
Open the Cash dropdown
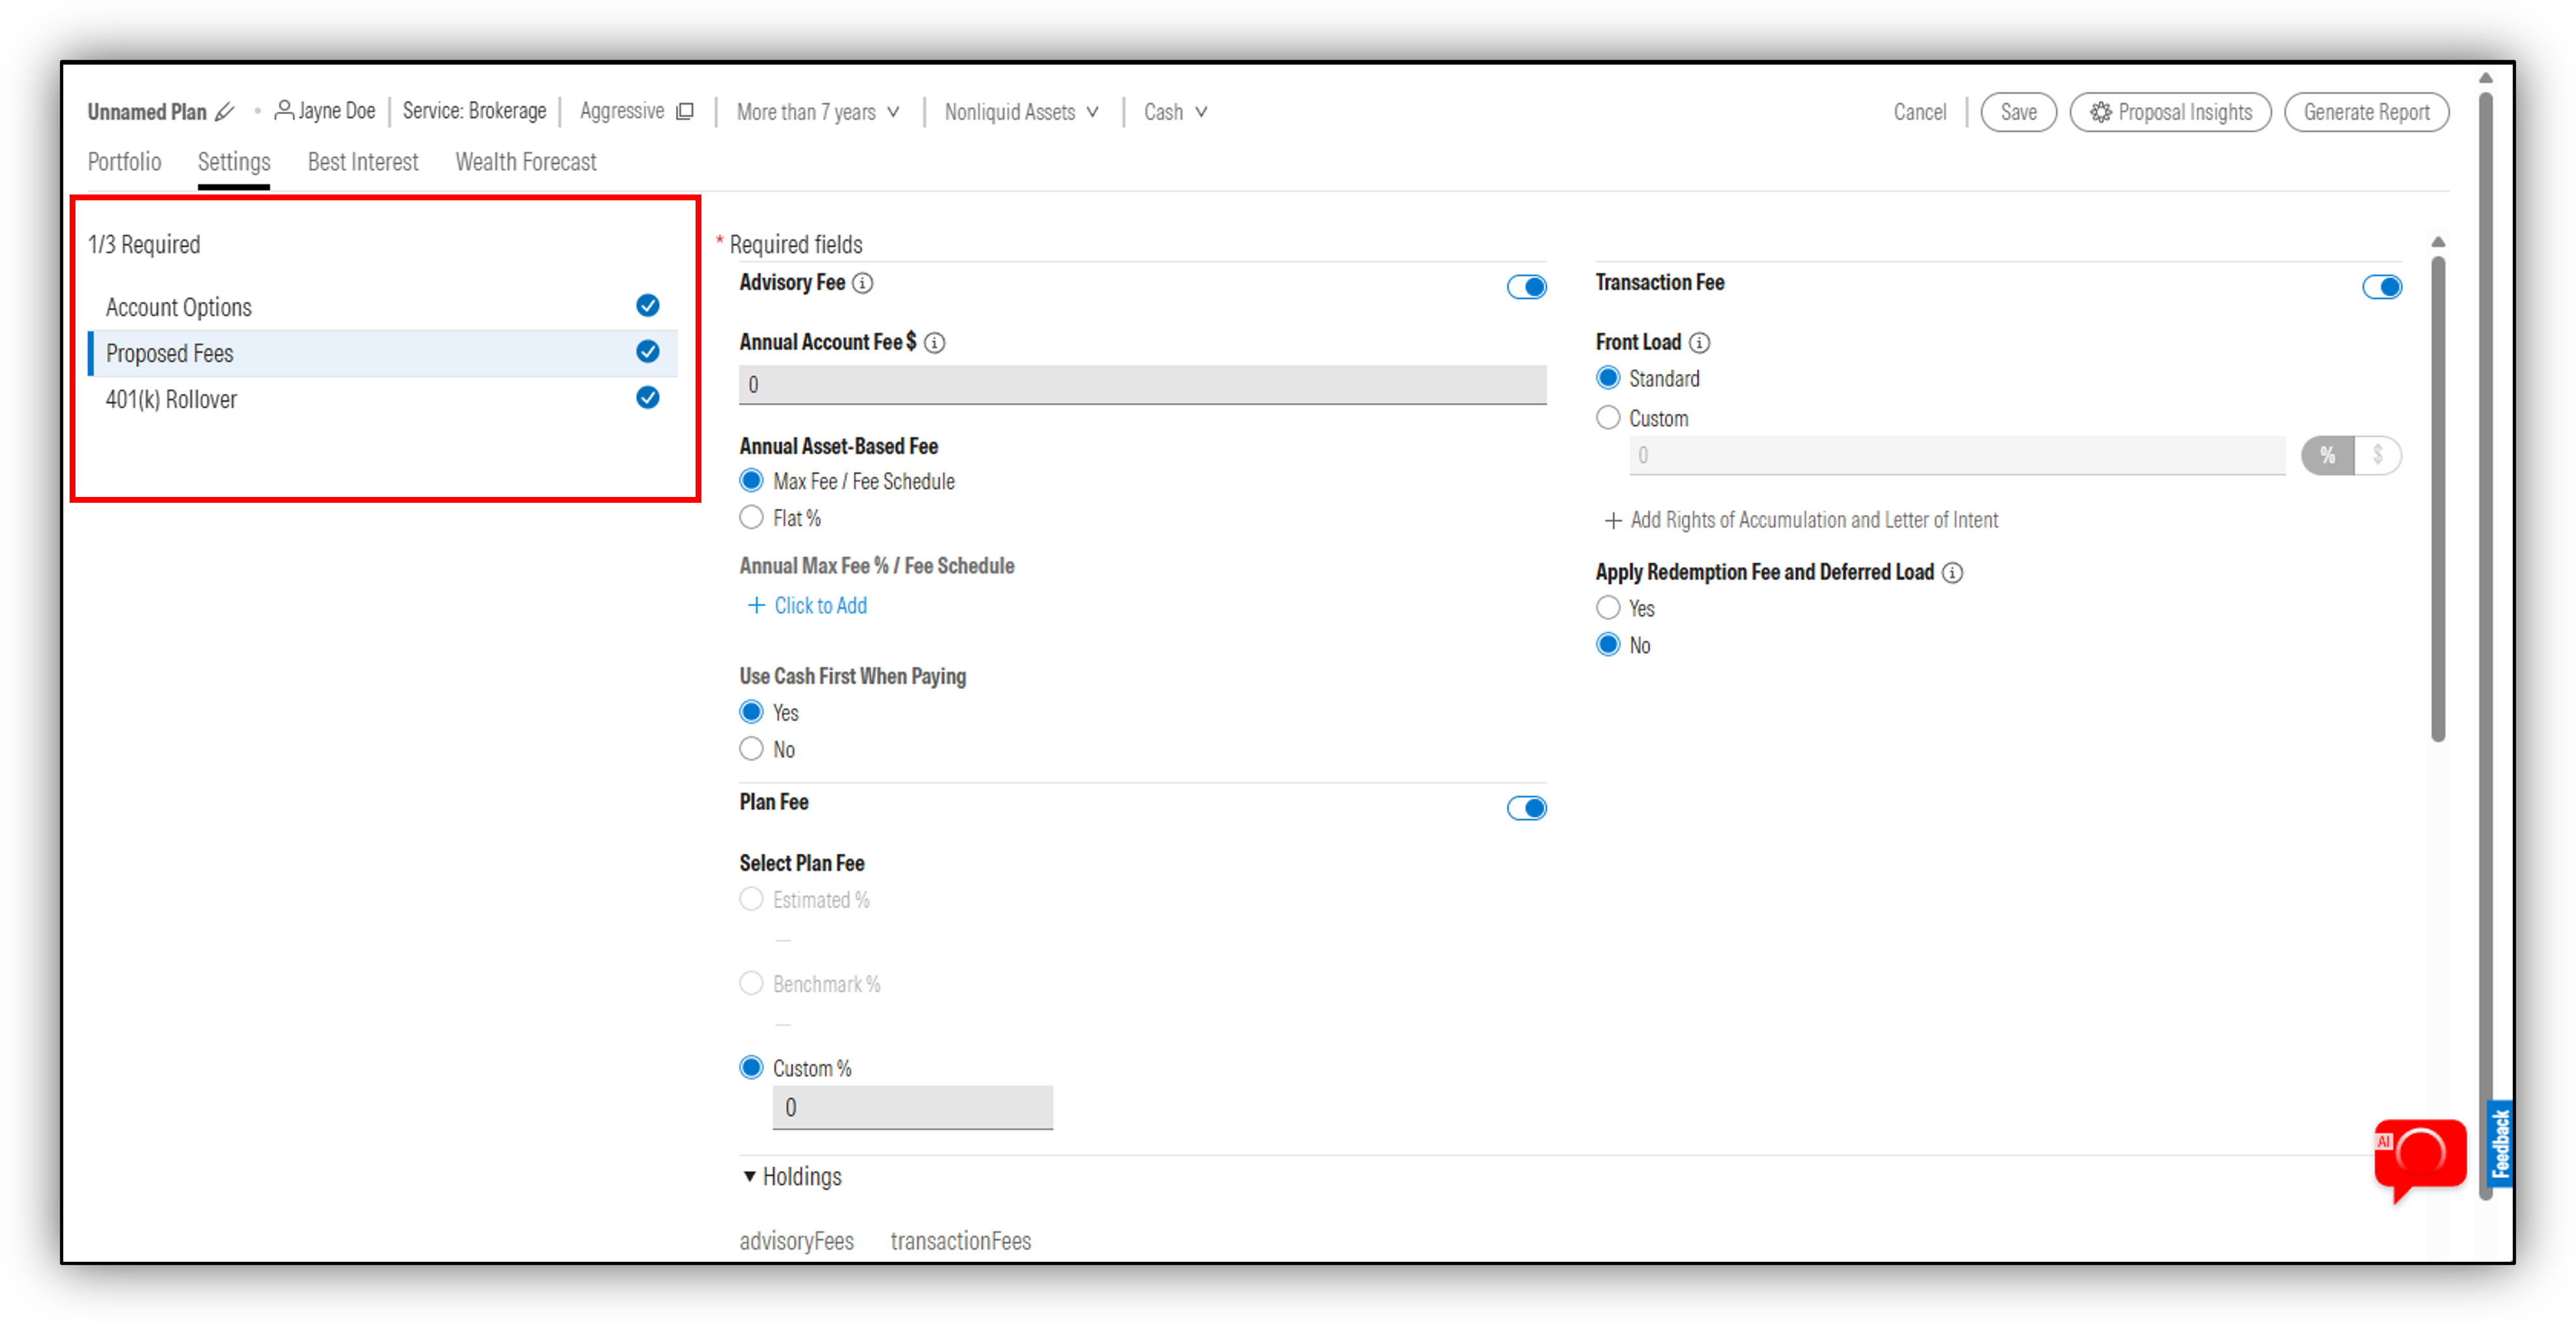point(1176,112)
